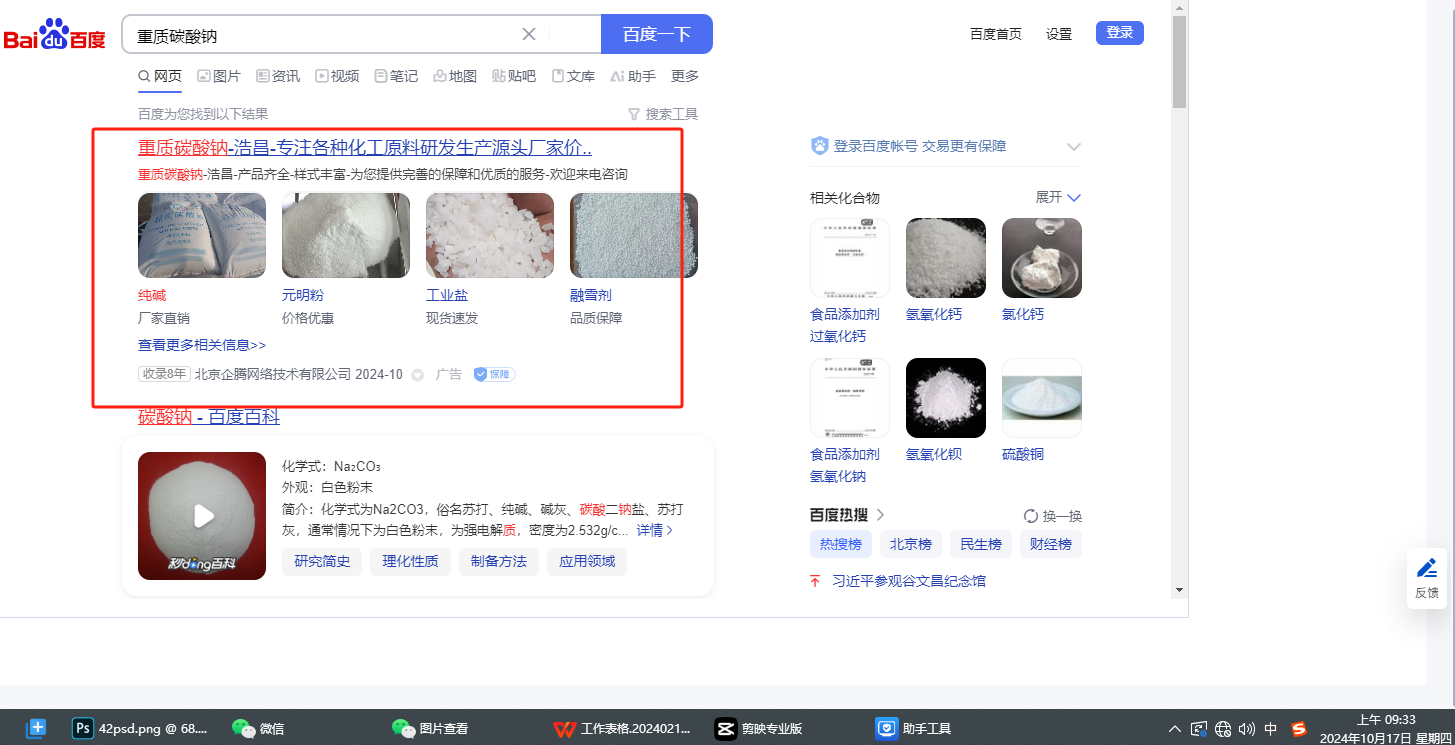Image resolution: width=1455 pixels, height=745 pixels.
Task: Click the refresh icon for 换一换
Action: click(1031, 516)
